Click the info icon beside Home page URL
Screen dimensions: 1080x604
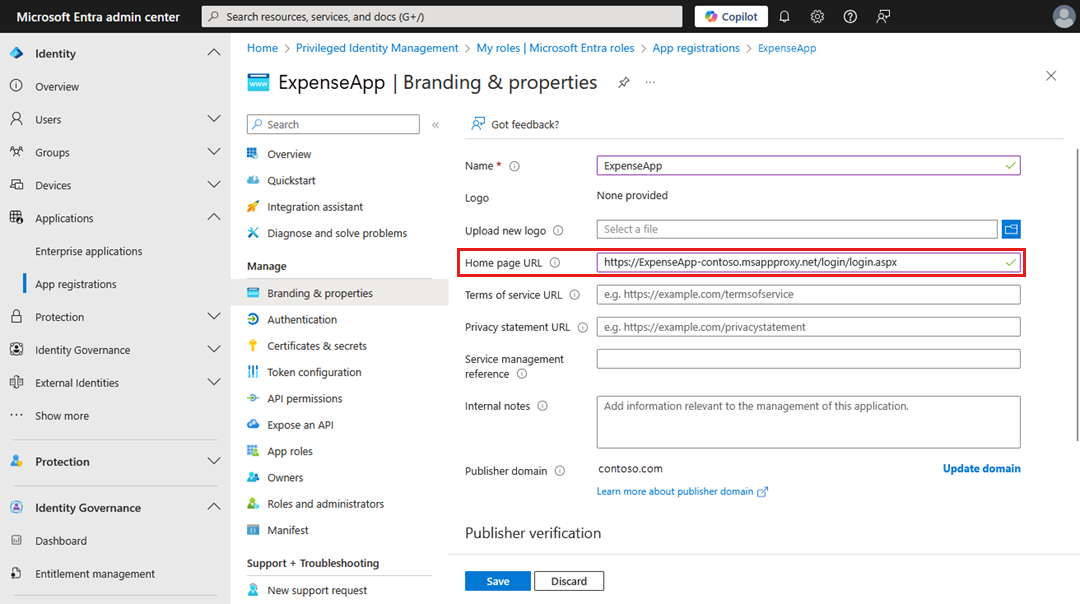pos(557,262)
